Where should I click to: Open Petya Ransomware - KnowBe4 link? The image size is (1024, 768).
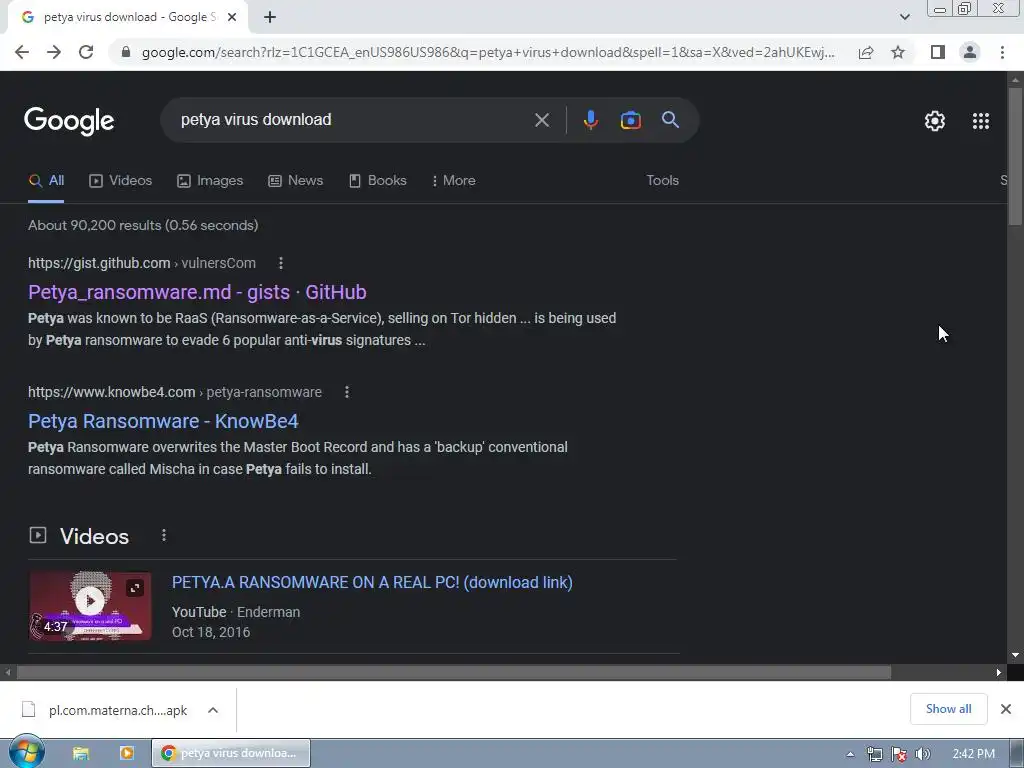click(163, 421)
